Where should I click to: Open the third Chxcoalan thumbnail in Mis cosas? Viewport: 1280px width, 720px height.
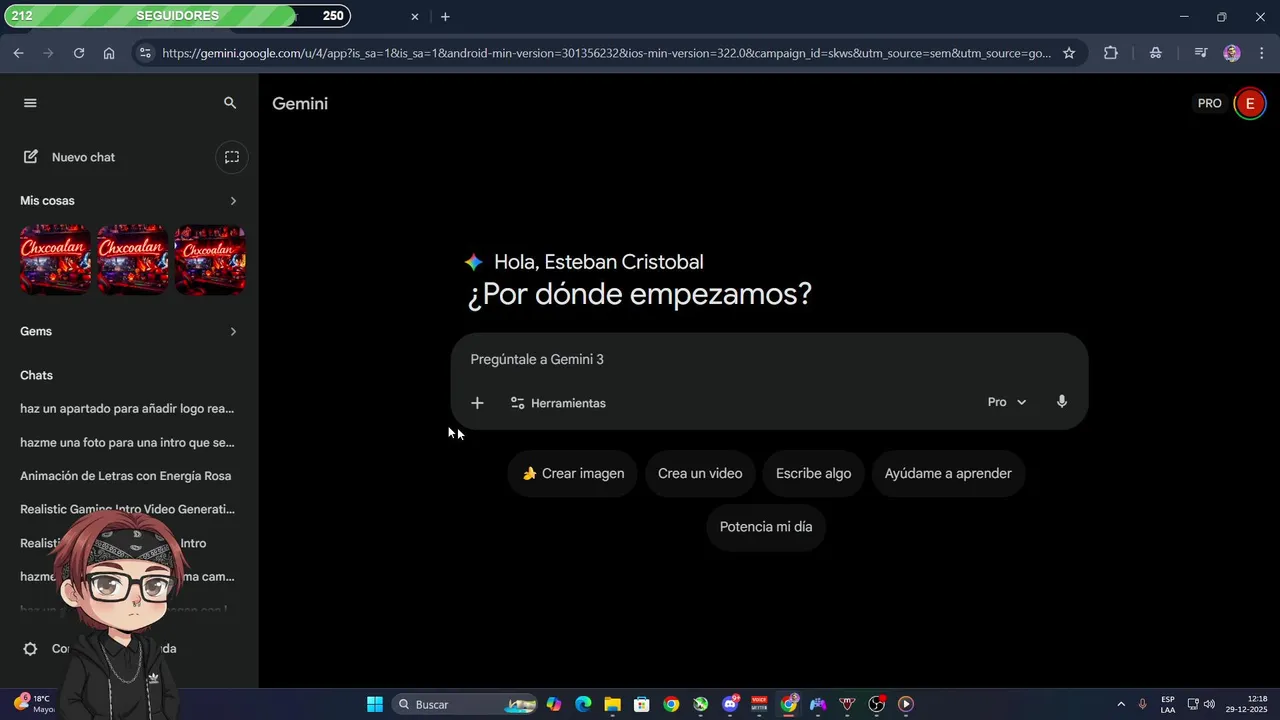click(x=210, y=260)
